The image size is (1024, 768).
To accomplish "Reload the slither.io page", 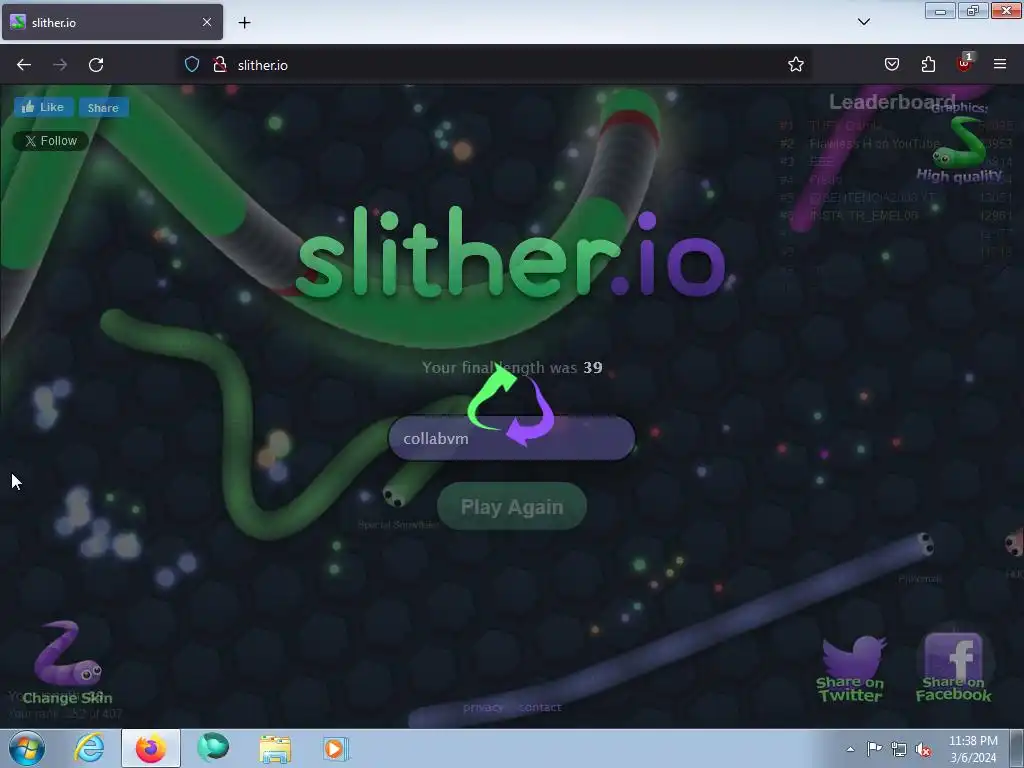I will point(96,65).
